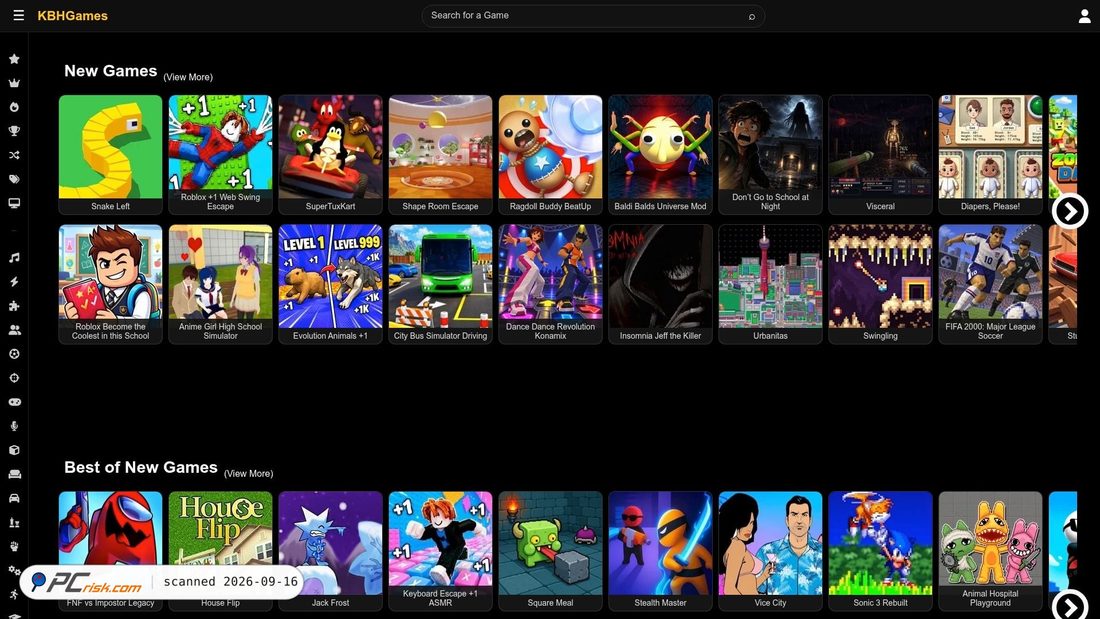Click the search magnifier icon
The width and height of the screenshot is (1100, 619).
click(x=751, y=16)
